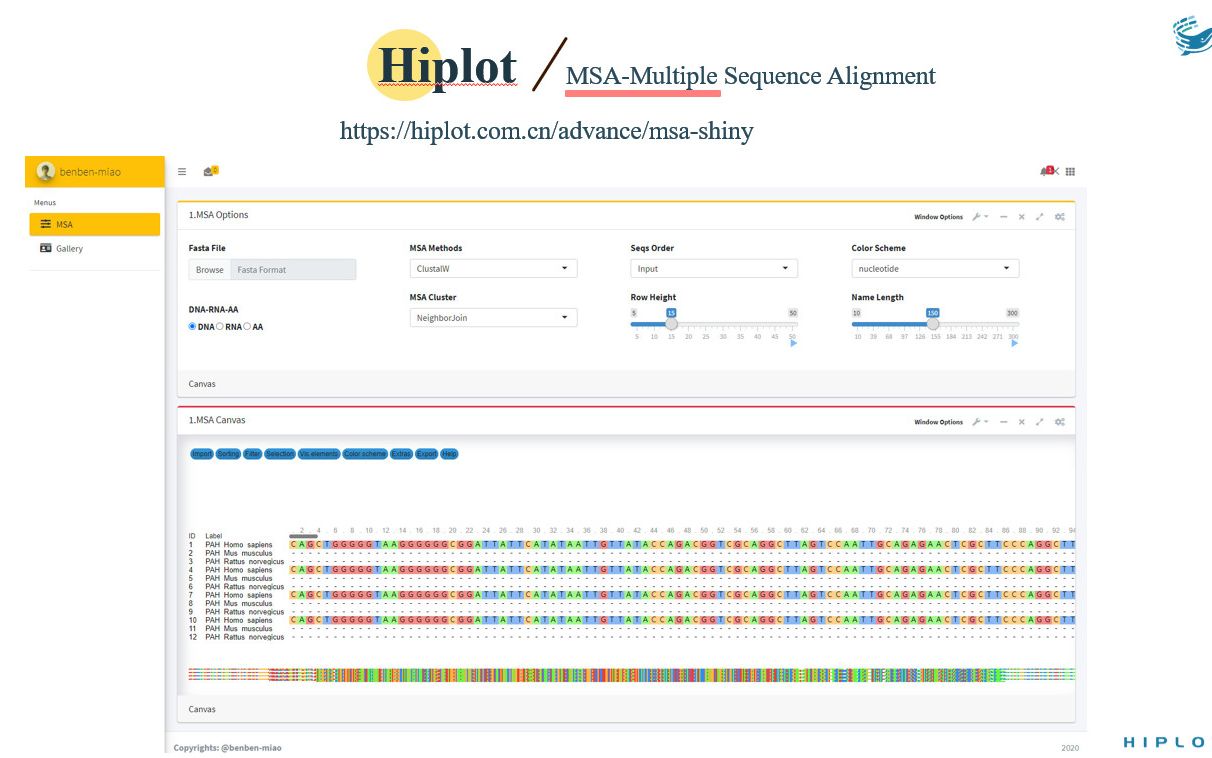Toggle the hamburger sidebar menu icon
The image size is (1212, 758).
(182, 172)
